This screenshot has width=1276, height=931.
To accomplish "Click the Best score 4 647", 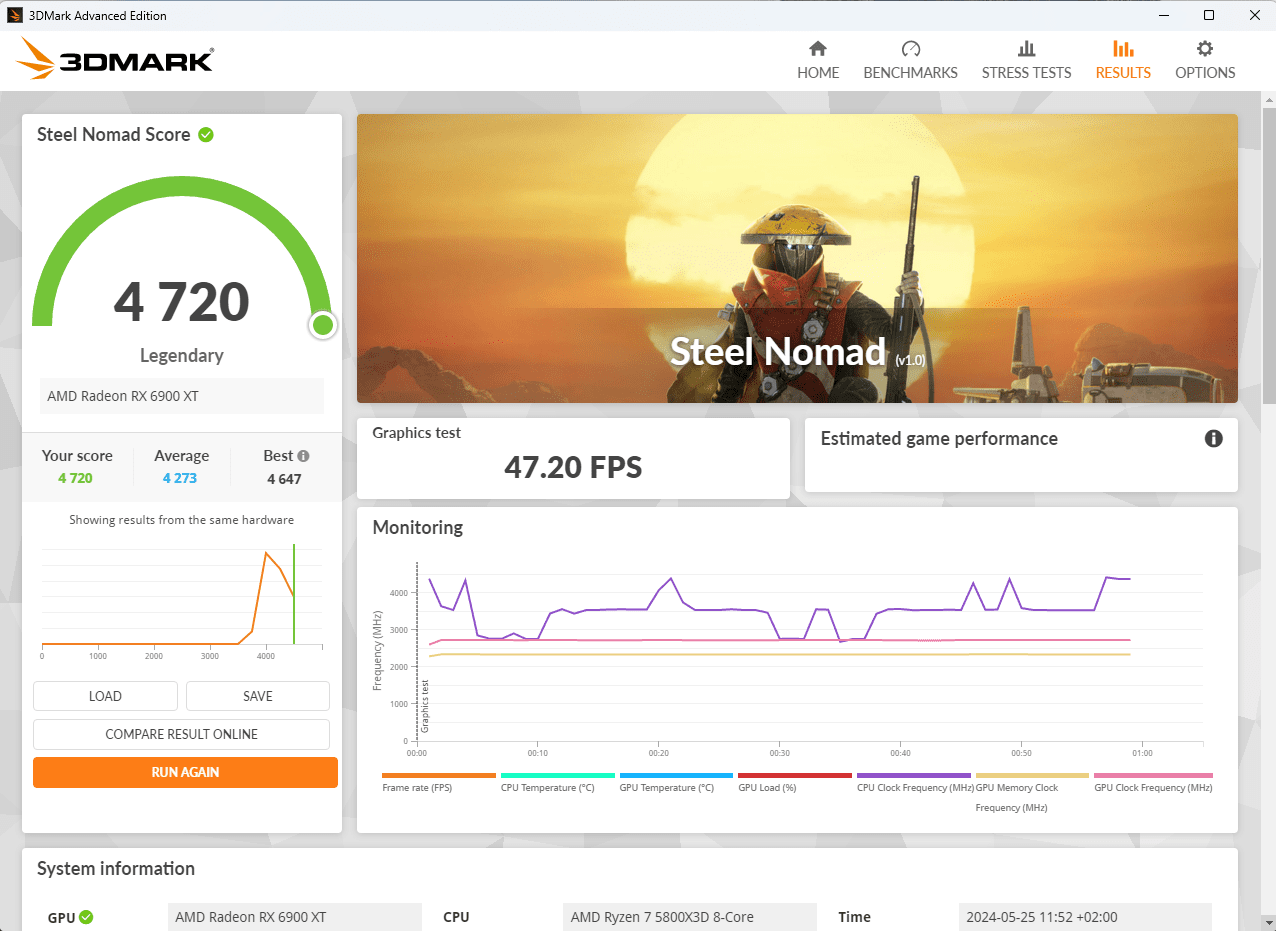I will tap(284, 479).
